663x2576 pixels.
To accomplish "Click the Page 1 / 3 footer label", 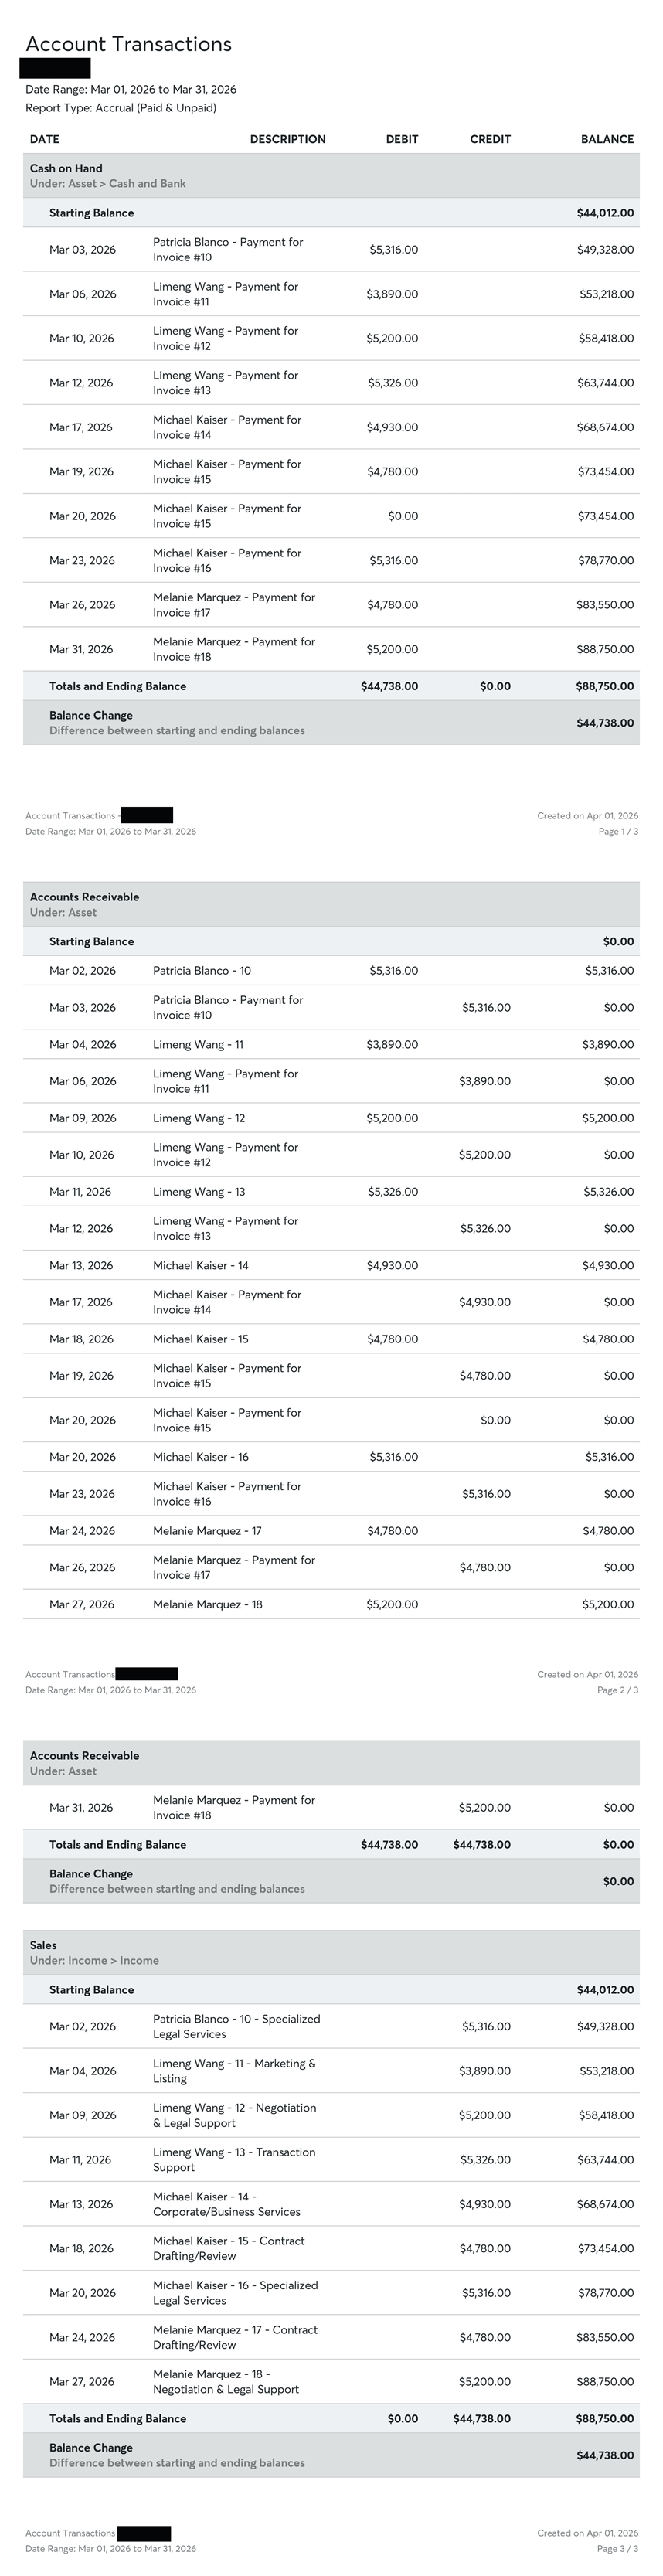I will point(617,831).
